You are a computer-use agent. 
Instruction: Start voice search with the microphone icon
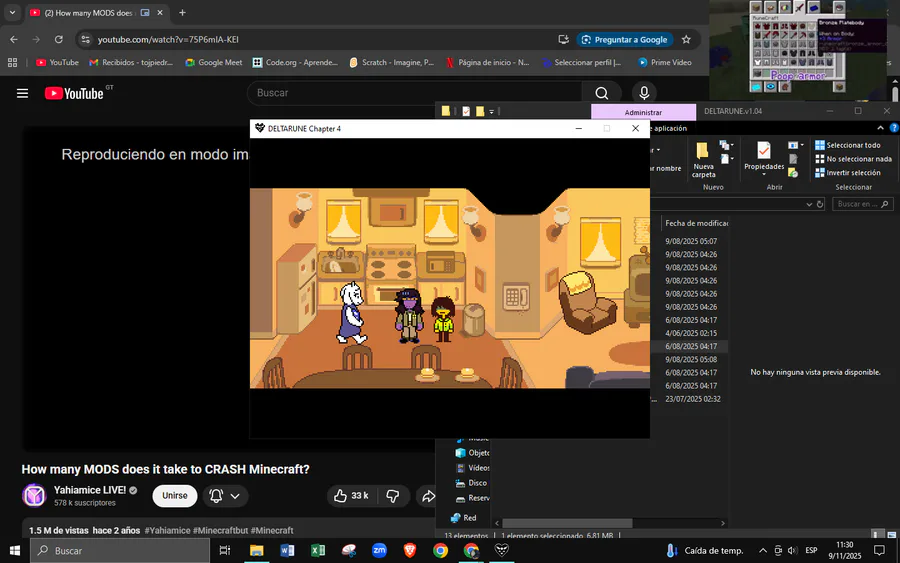coord(644,93)
